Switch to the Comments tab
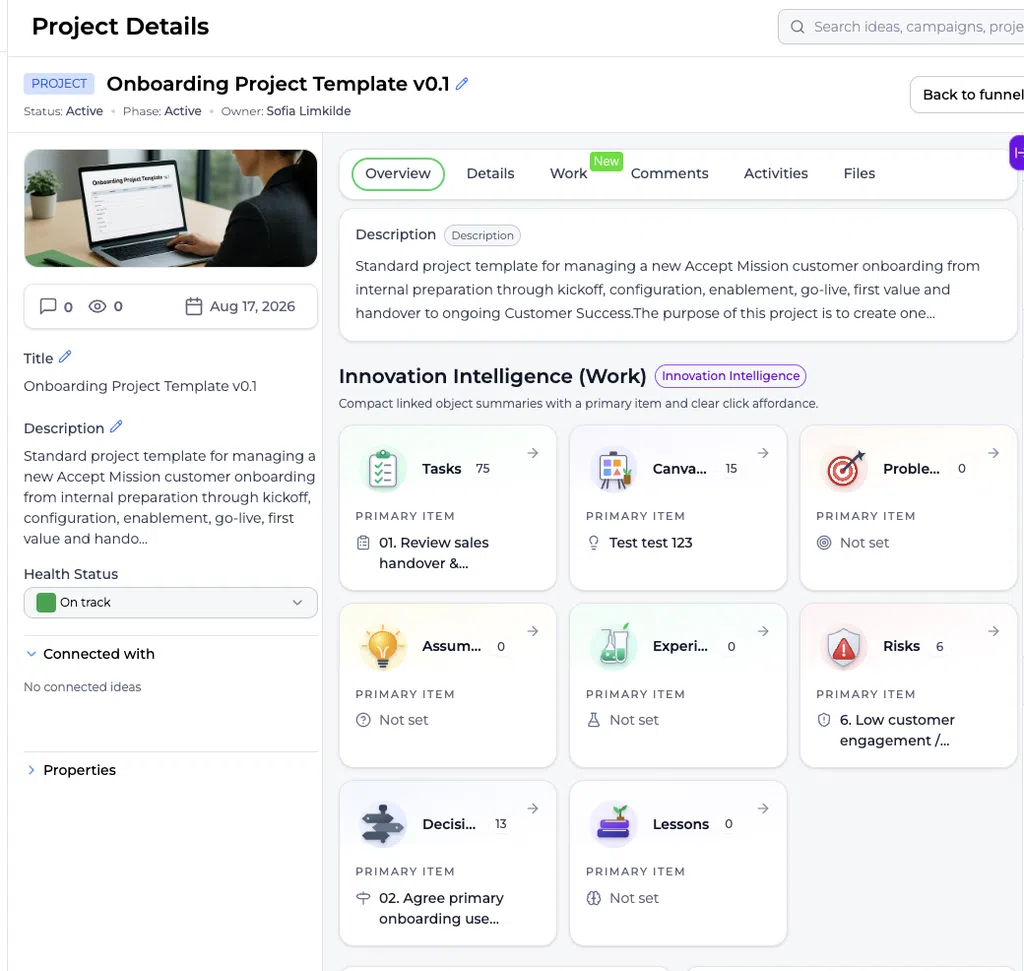Viewport: 1024px width, 971px height. (669, 174)
